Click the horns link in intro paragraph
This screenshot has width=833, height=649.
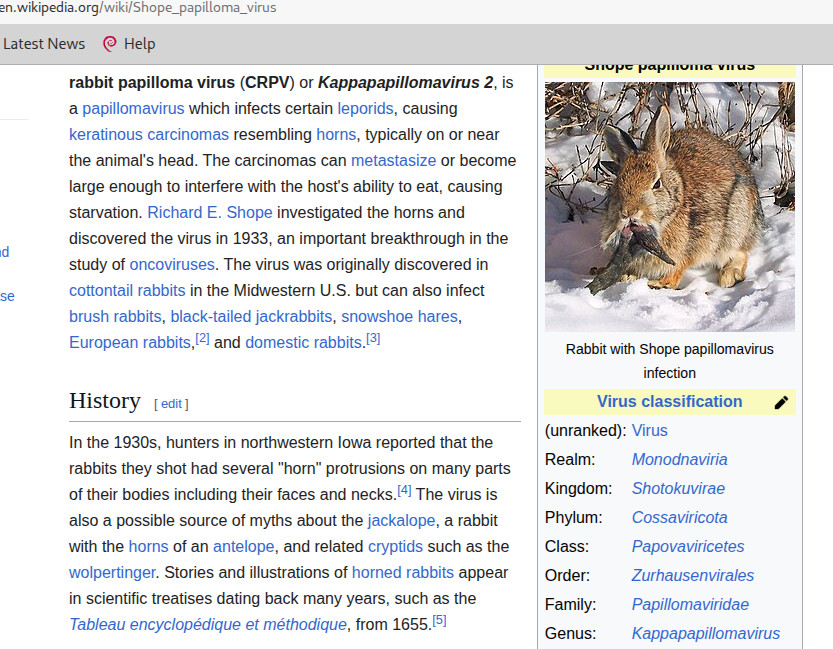pos(336,134)
